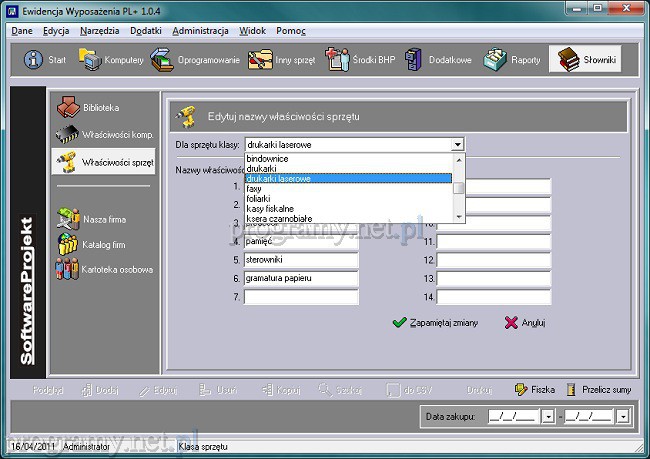Click Zapamiętaj zmiany button
Image resolution: width=650 pixels, height=459 pixels.
pos(435,323)
